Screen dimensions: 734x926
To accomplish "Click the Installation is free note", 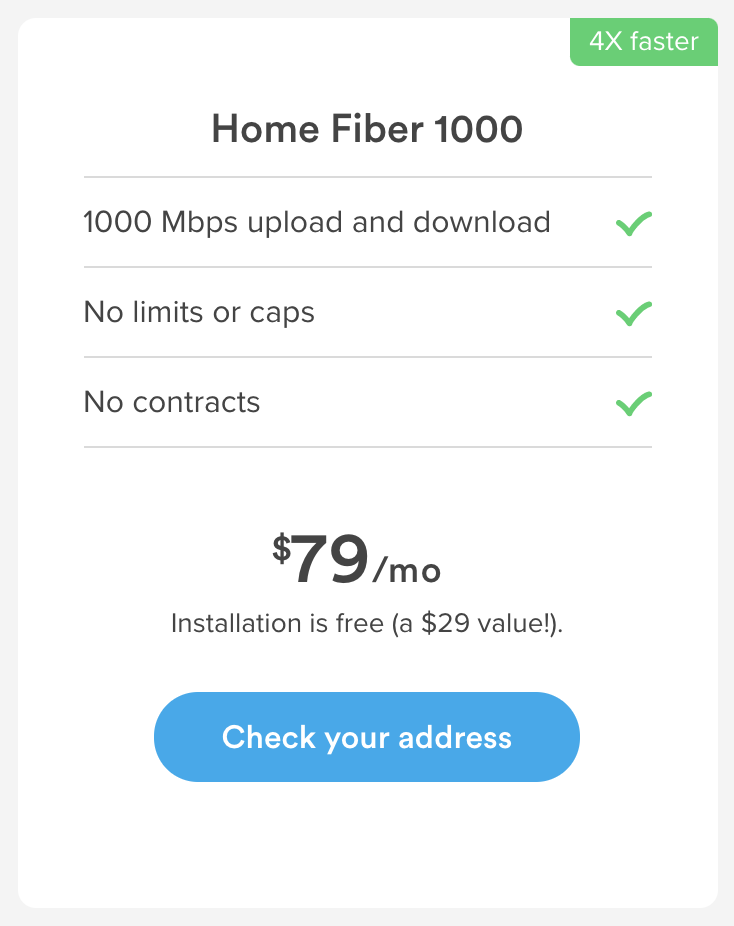I will (x=367, y=624).
